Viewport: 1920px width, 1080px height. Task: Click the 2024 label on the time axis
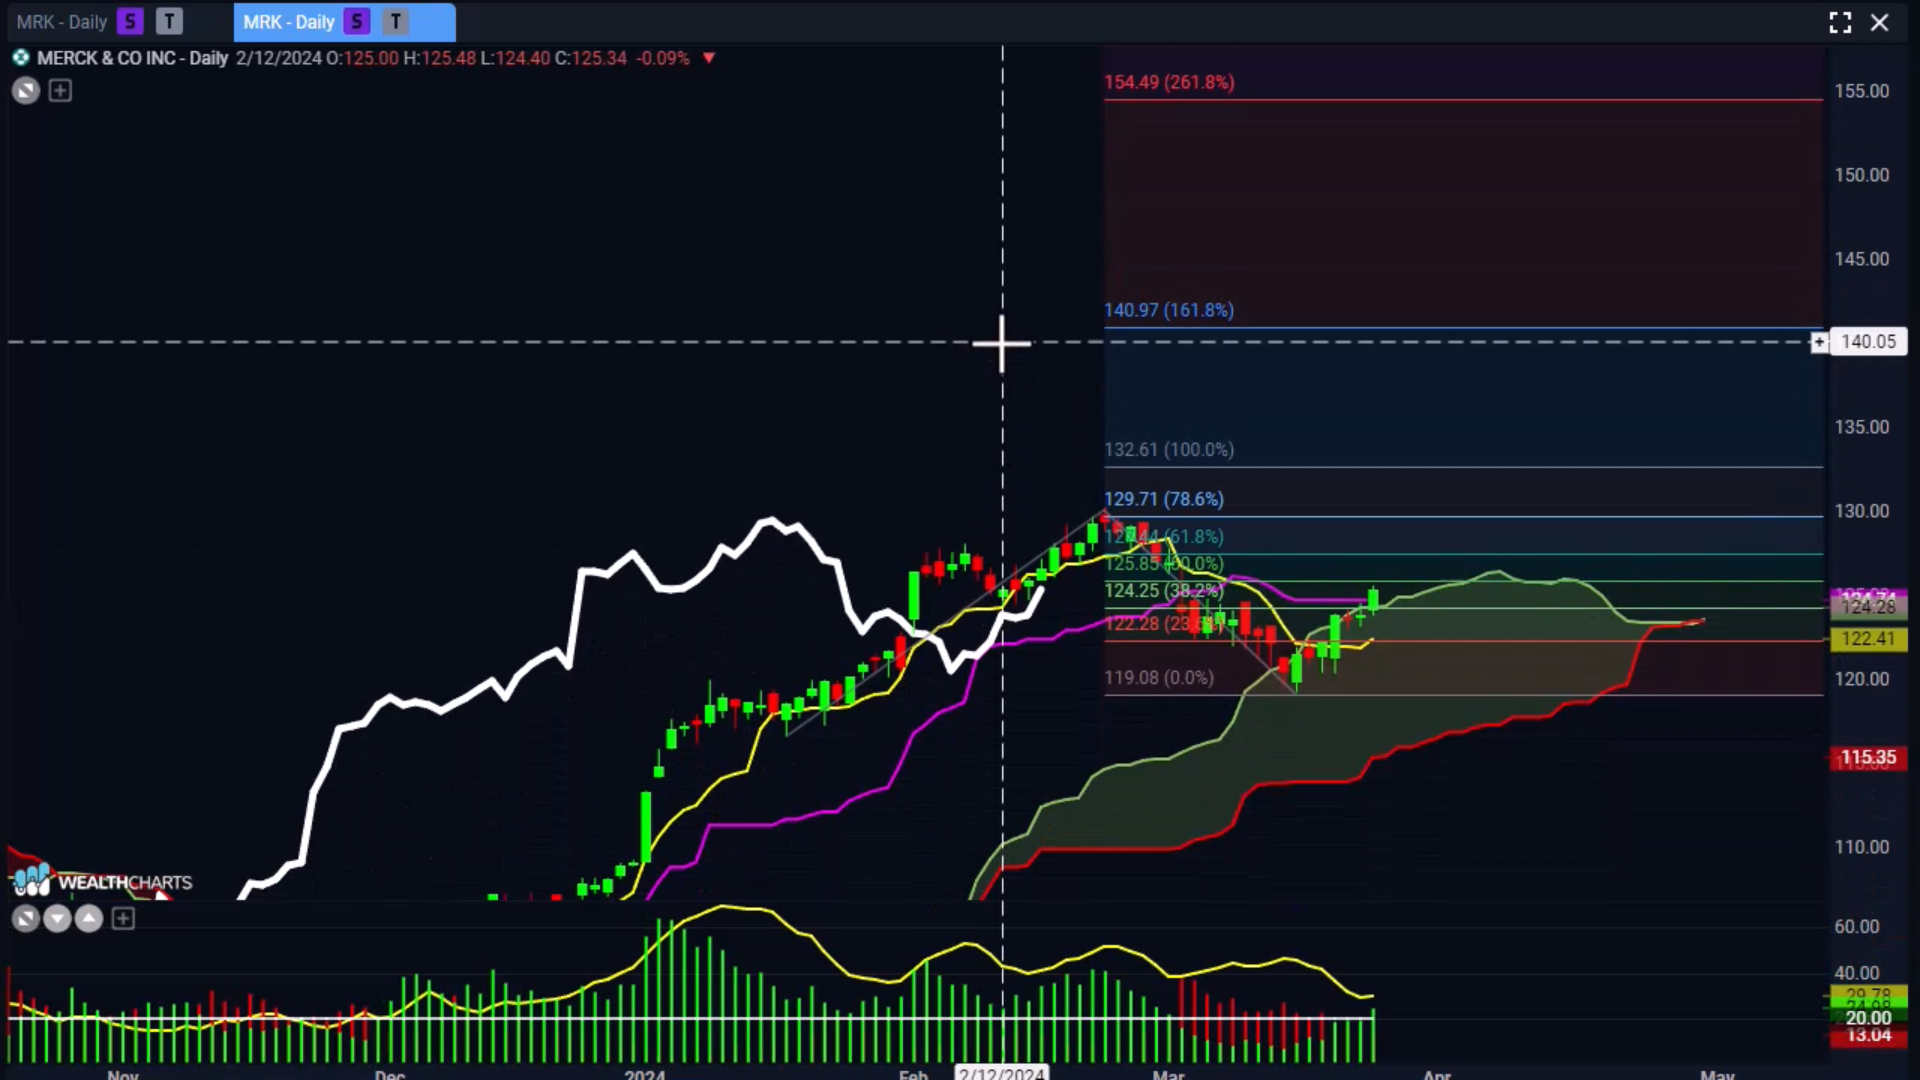point(644,1075)
